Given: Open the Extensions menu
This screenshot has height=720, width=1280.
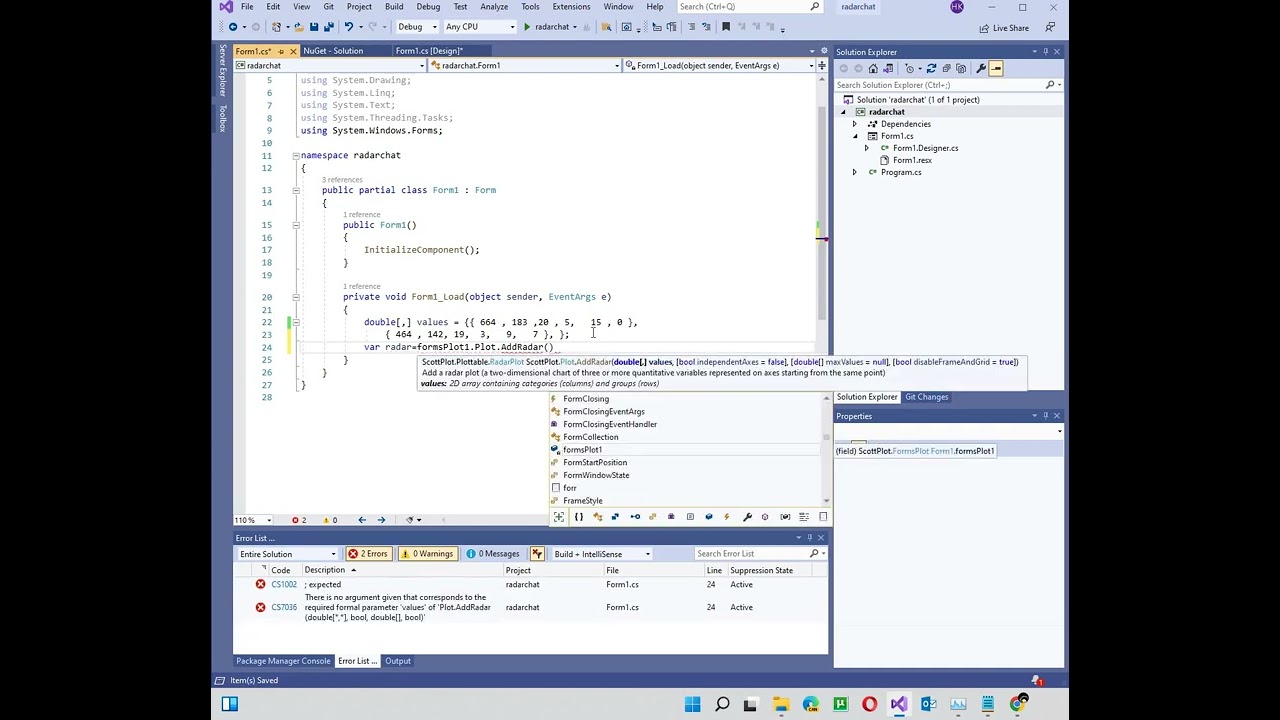Looking at the screenshot, I should click(x=571, y=7).
